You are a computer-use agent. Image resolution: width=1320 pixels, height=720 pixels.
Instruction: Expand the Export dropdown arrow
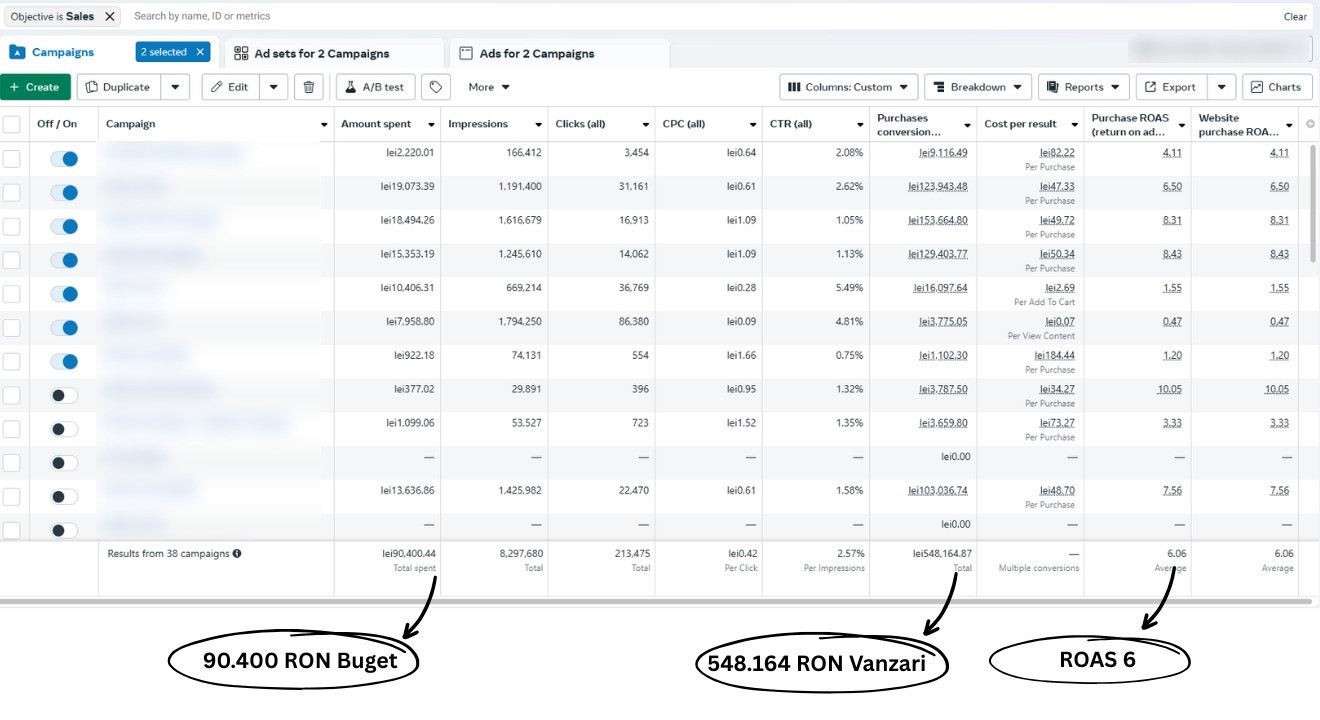pyautogui.click(x=1222, y=87)
